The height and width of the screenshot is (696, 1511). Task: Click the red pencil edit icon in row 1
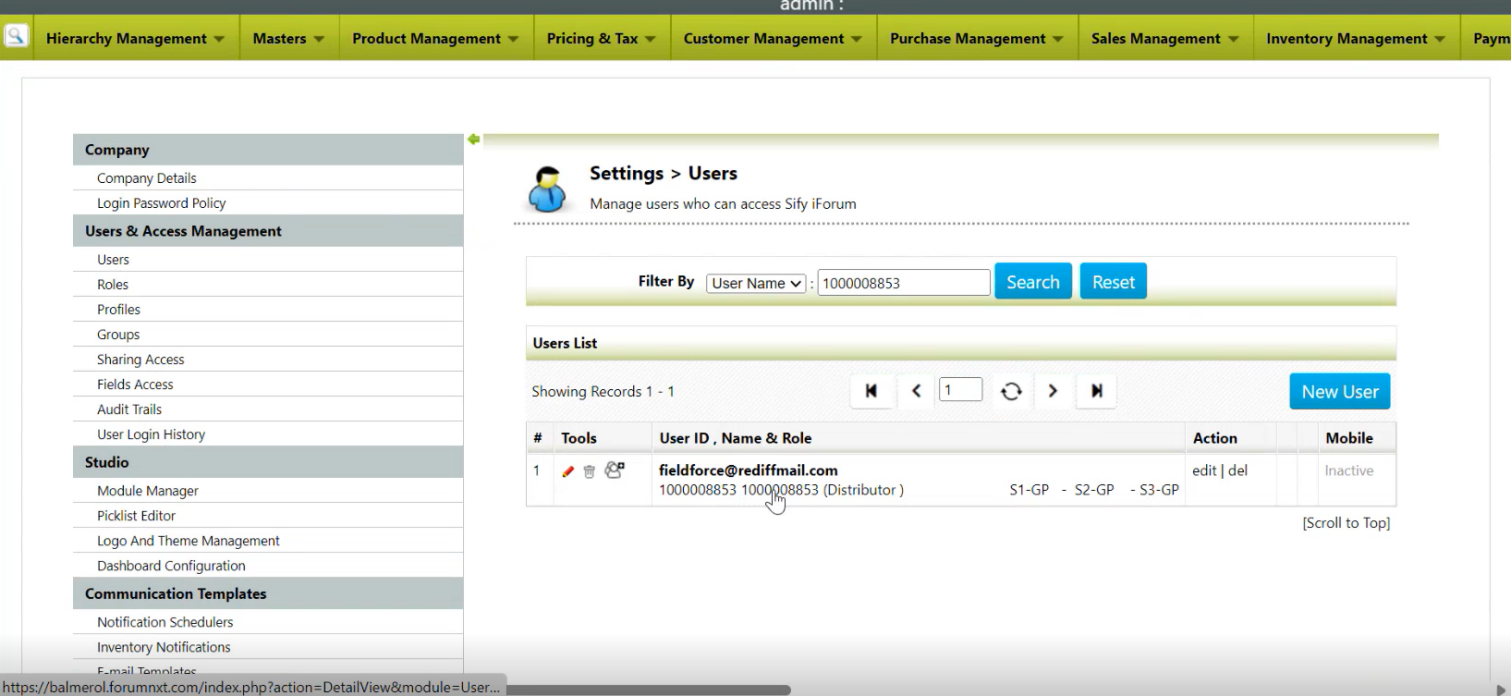coord(568,471)
